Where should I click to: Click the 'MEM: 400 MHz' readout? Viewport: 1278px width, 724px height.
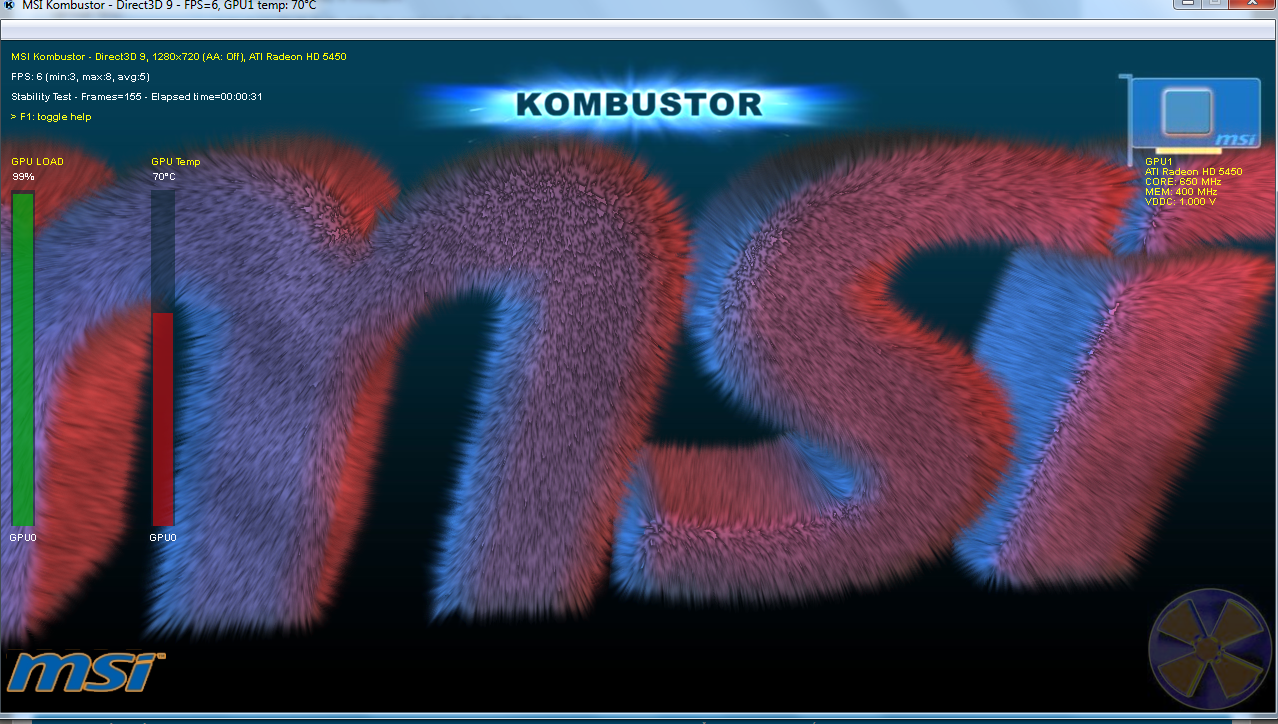click(1181, 192)
